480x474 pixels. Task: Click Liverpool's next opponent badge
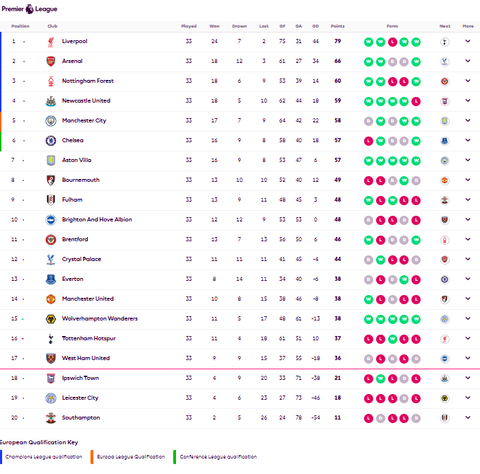445,42
